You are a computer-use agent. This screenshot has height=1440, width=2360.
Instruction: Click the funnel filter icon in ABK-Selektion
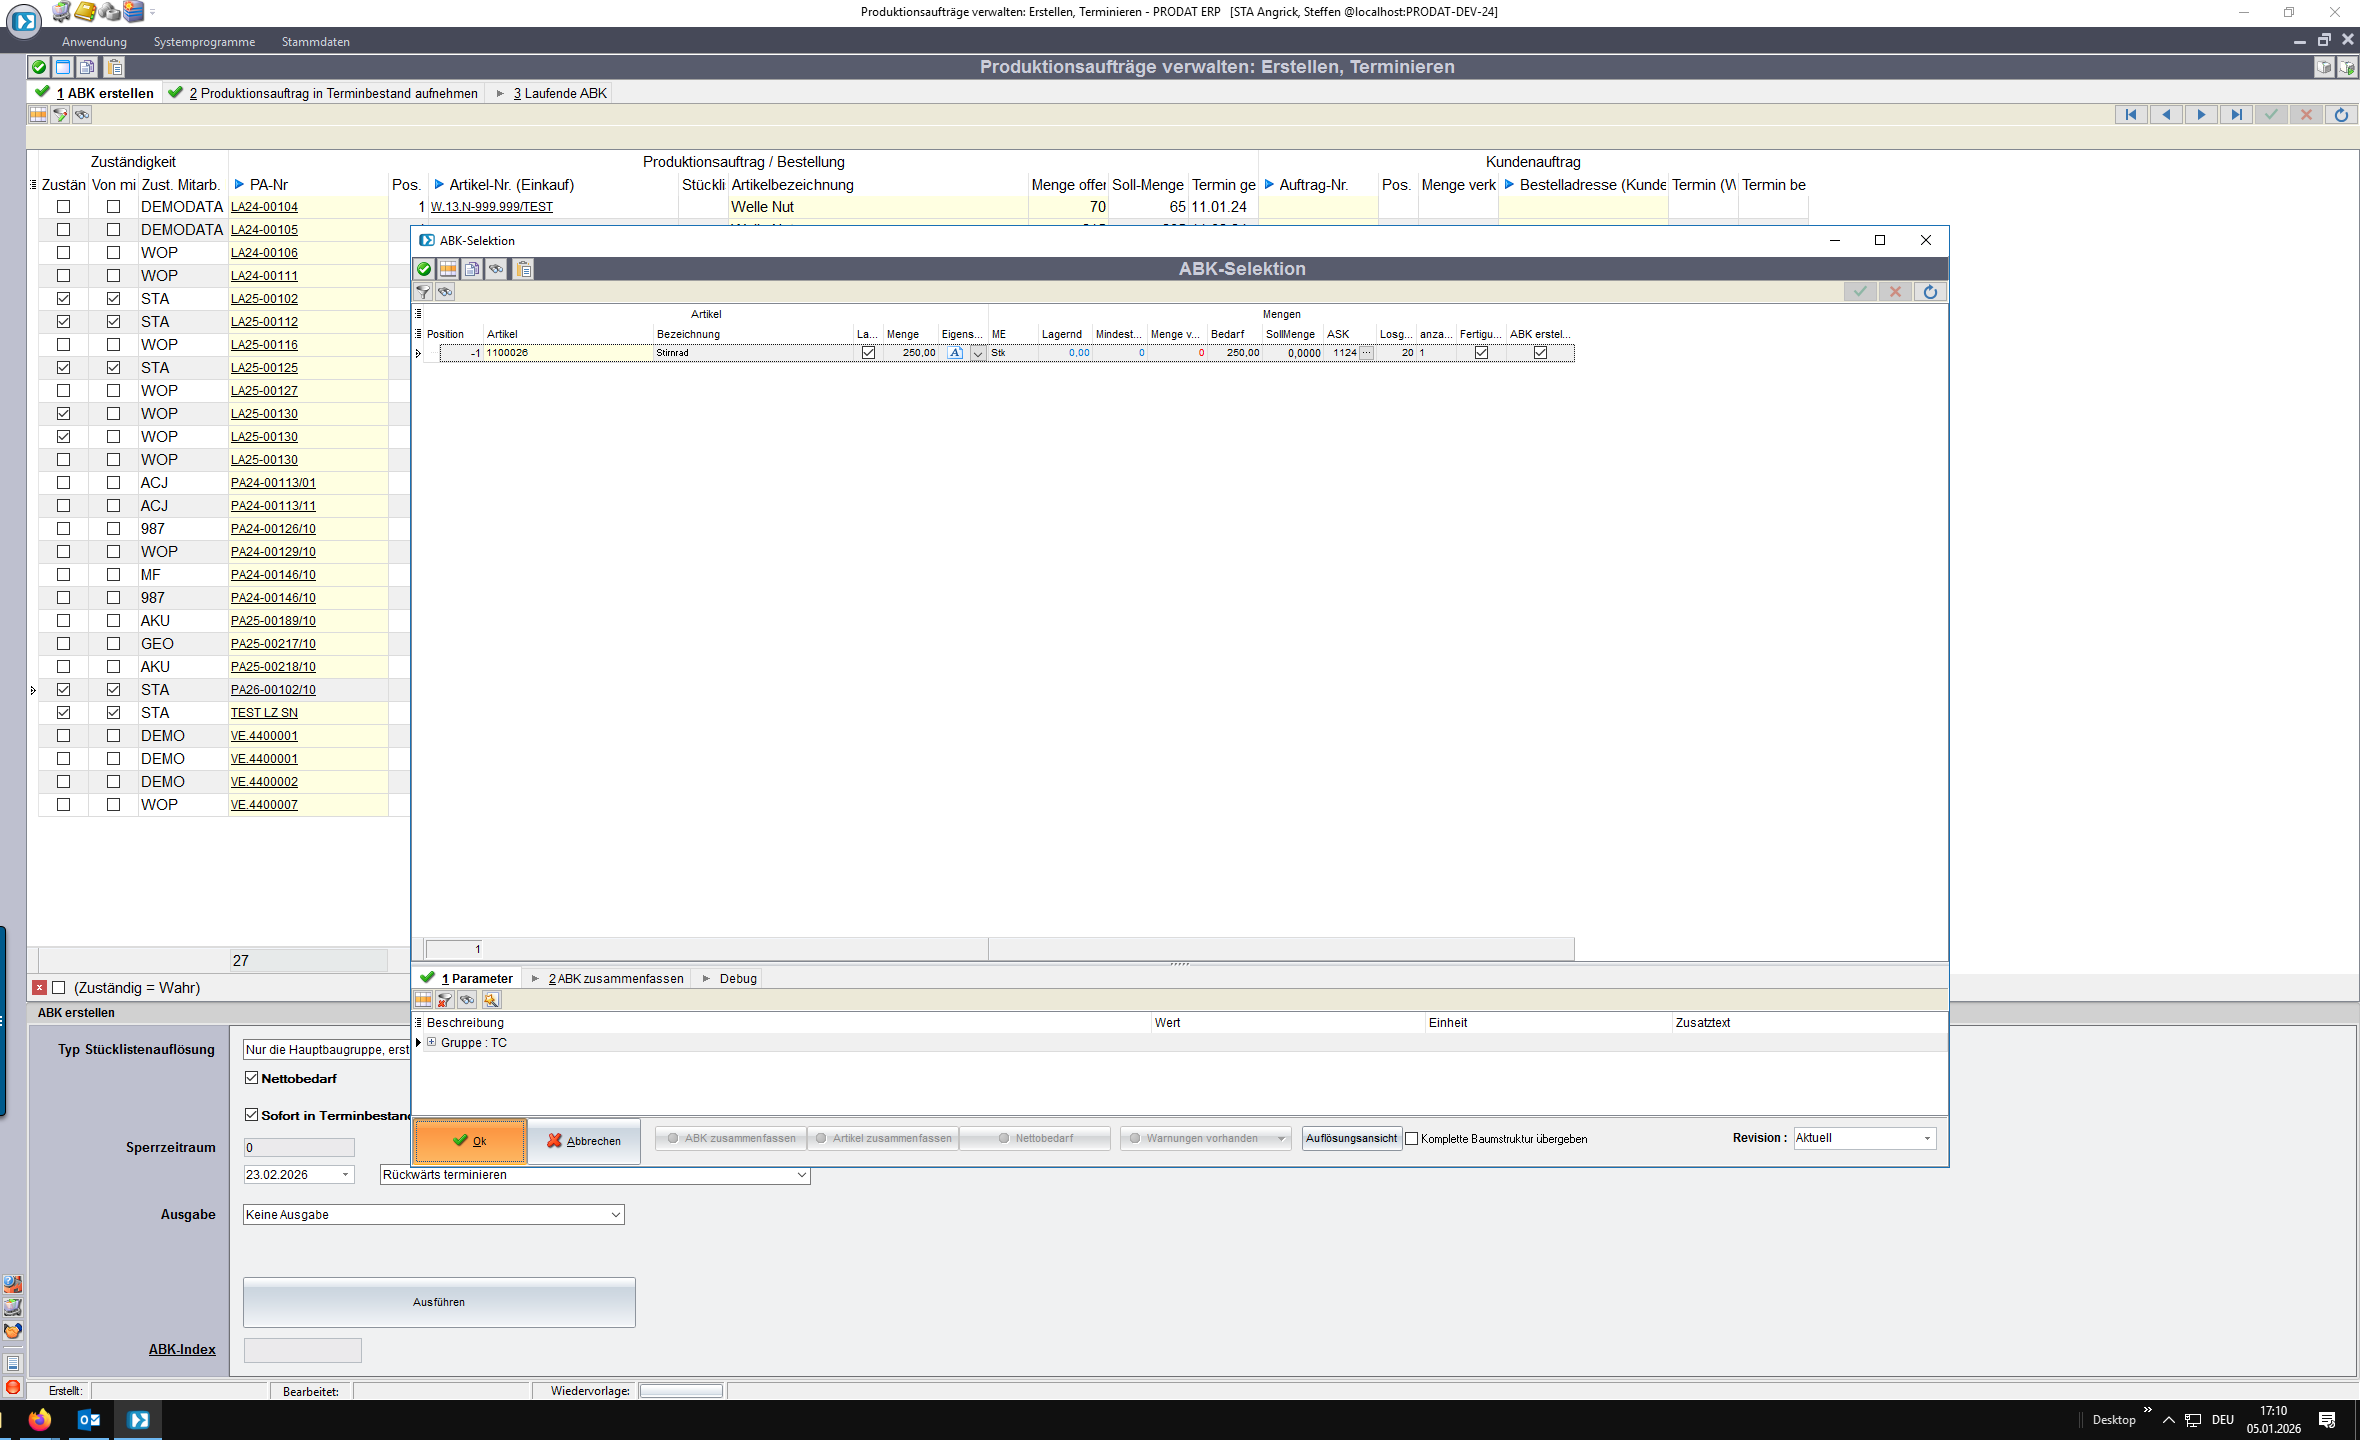coord(423,292)
